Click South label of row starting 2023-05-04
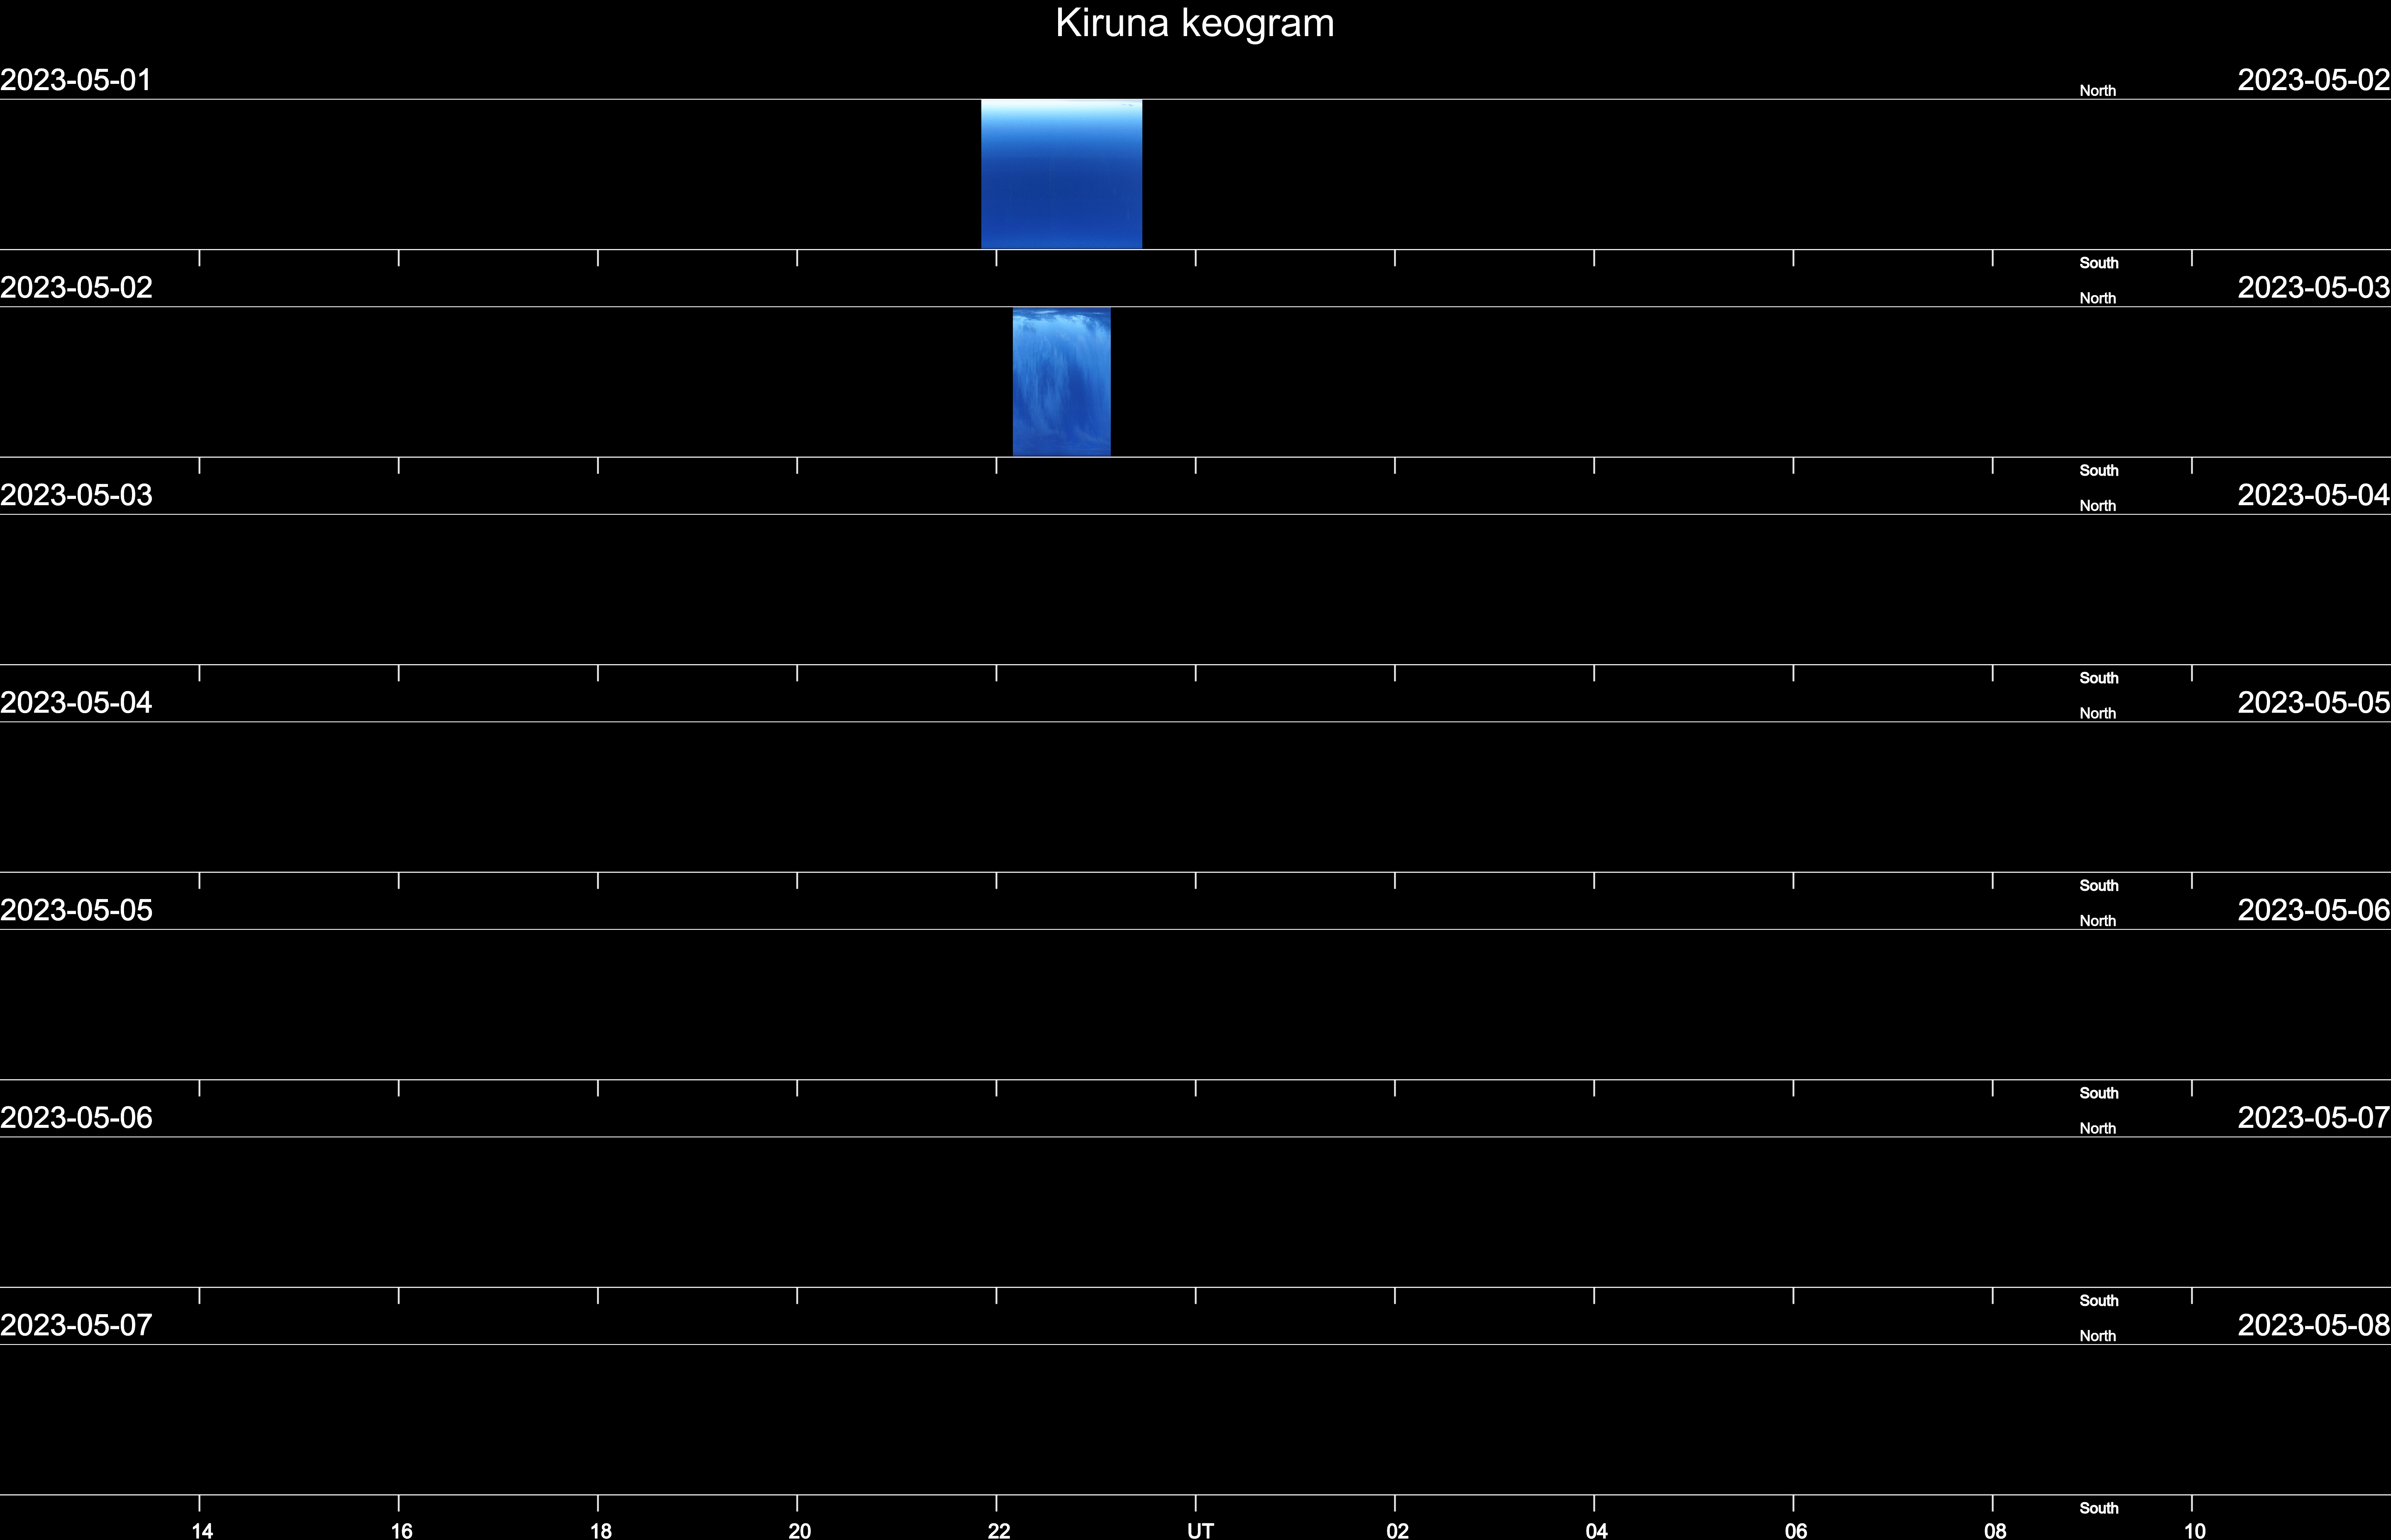Image resolution: width=2391 pixels, height=1540 pixels. (2099, 886)
